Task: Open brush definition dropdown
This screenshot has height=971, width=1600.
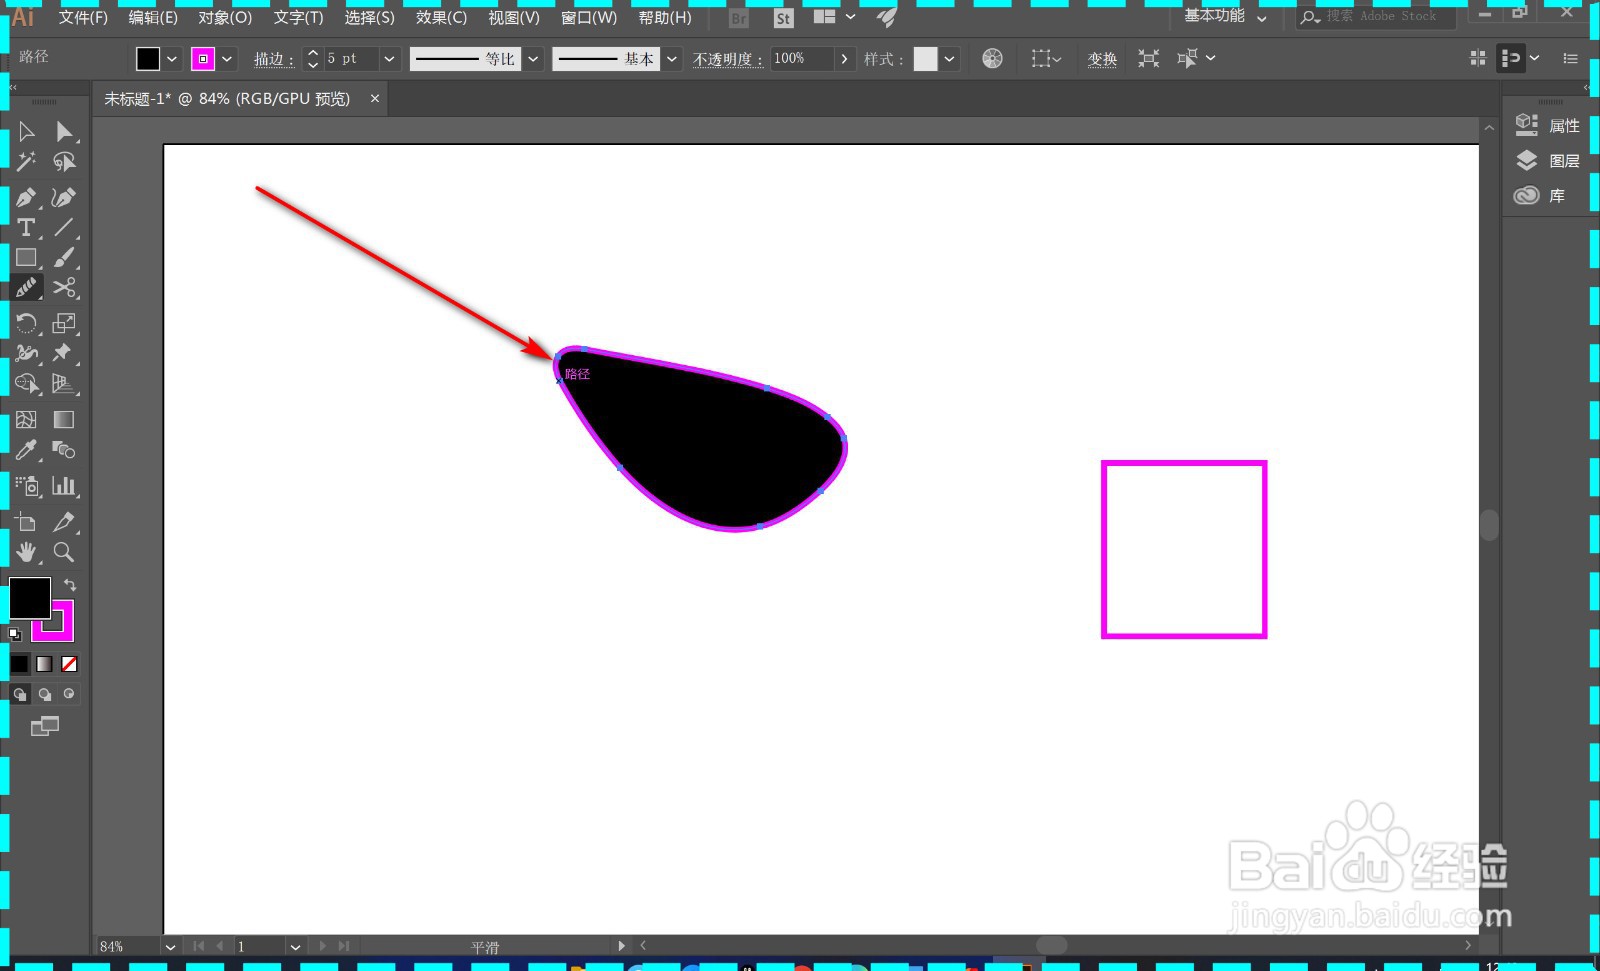Action: pyautogui.click(x=672, y=59)
